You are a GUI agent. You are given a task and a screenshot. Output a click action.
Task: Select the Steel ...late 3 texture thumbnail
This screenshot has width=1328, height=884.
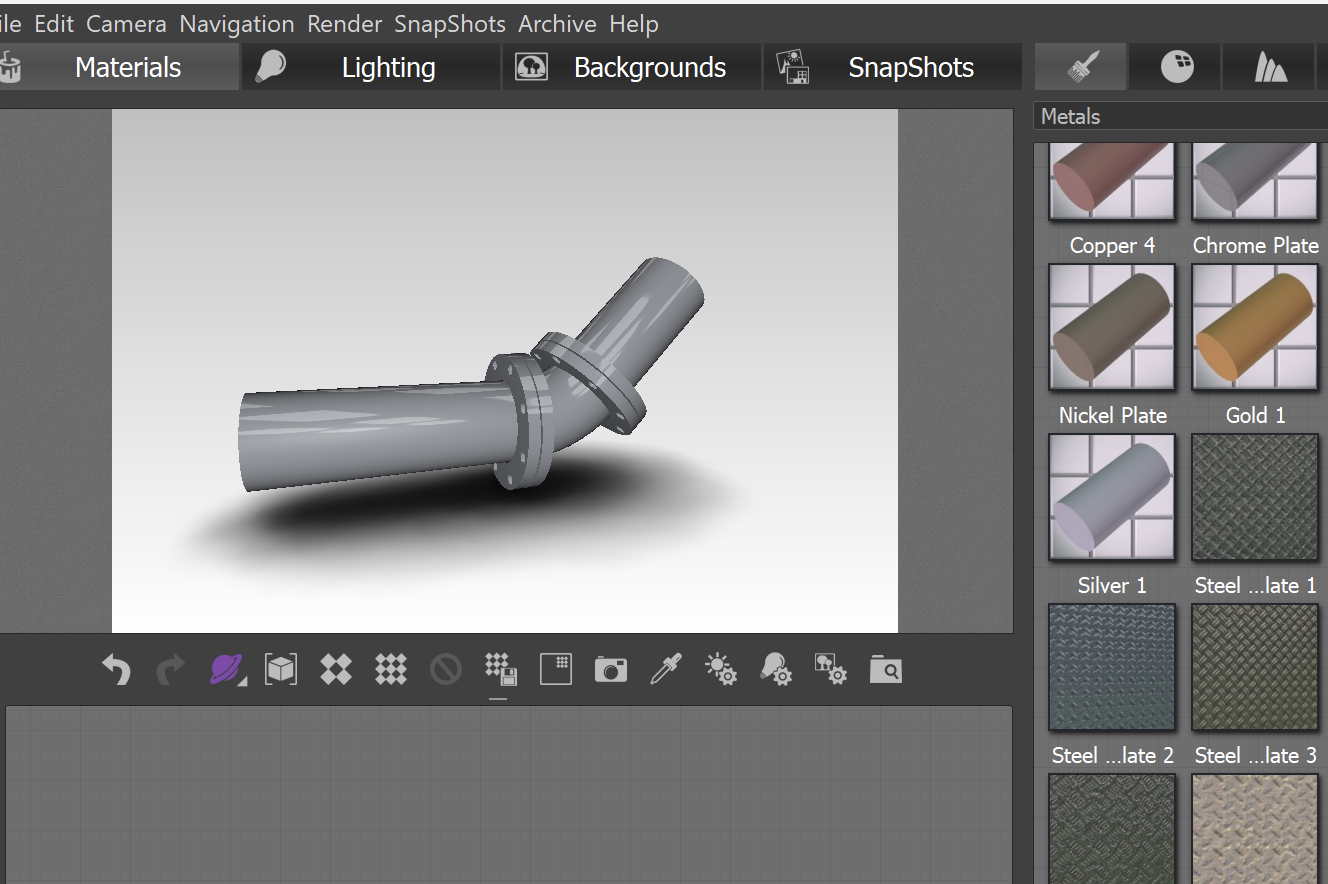1255,667
